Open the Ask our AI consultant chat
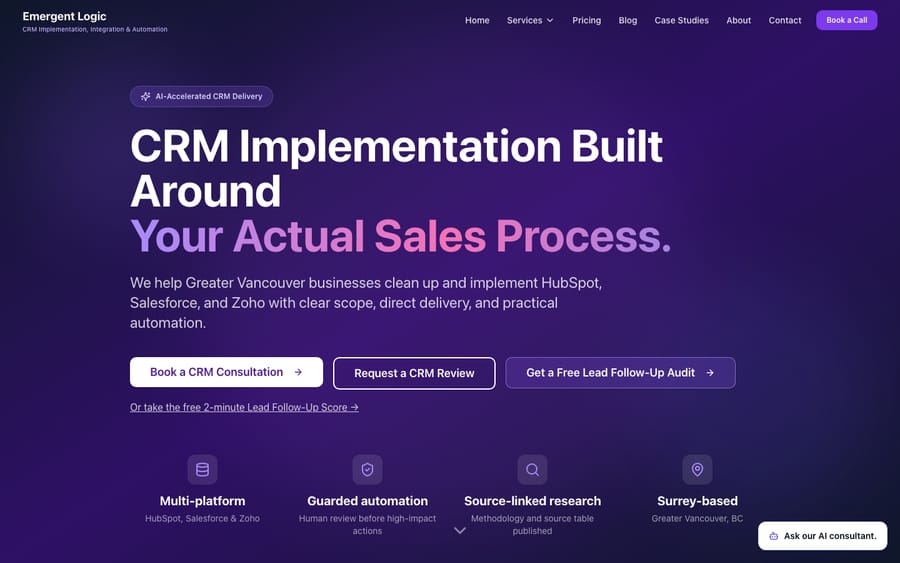The height and width of the screenshot is (563, 900). pos(823,536)
